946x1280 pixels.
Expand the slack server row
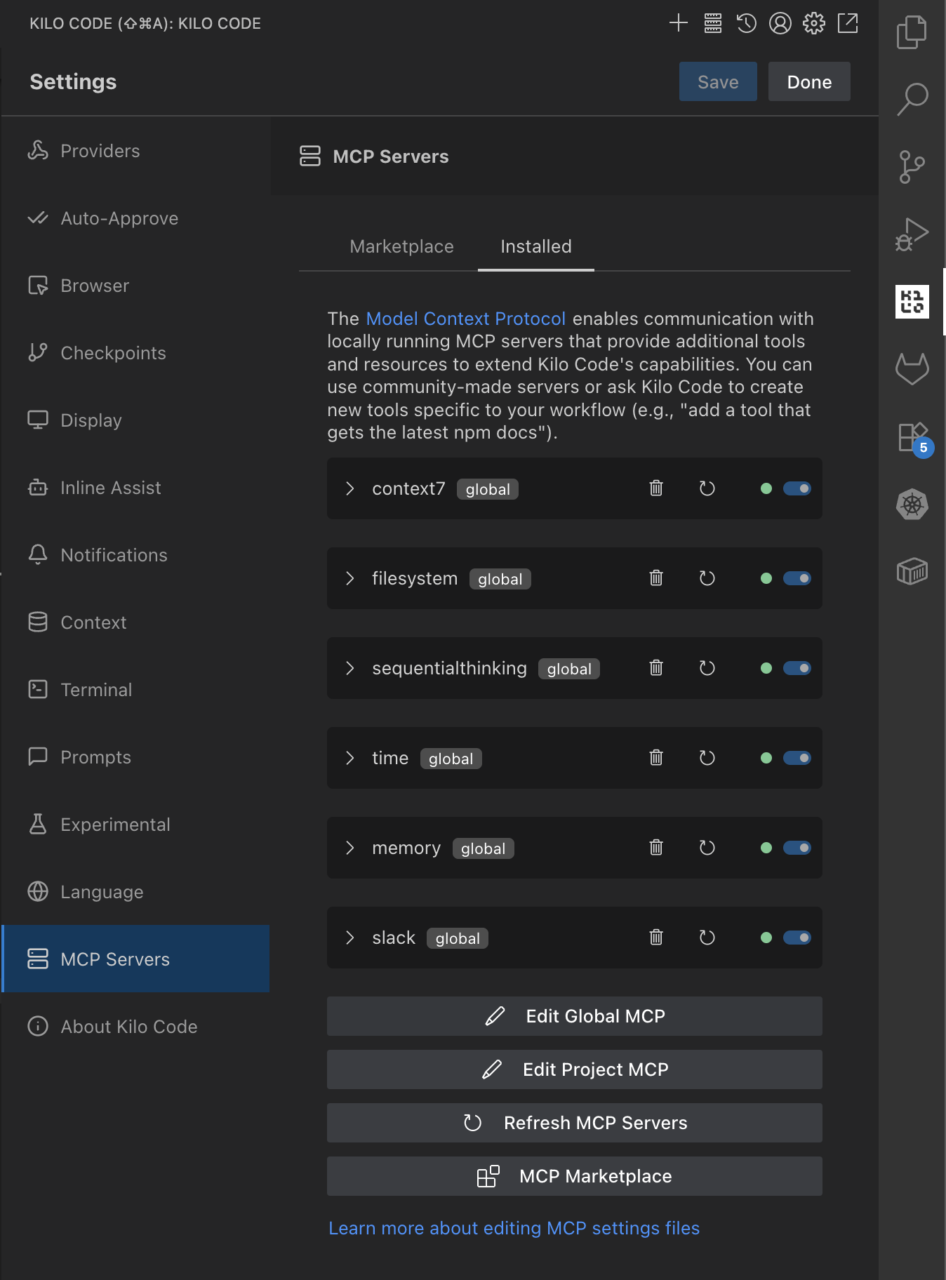click(x=350, y=938)
